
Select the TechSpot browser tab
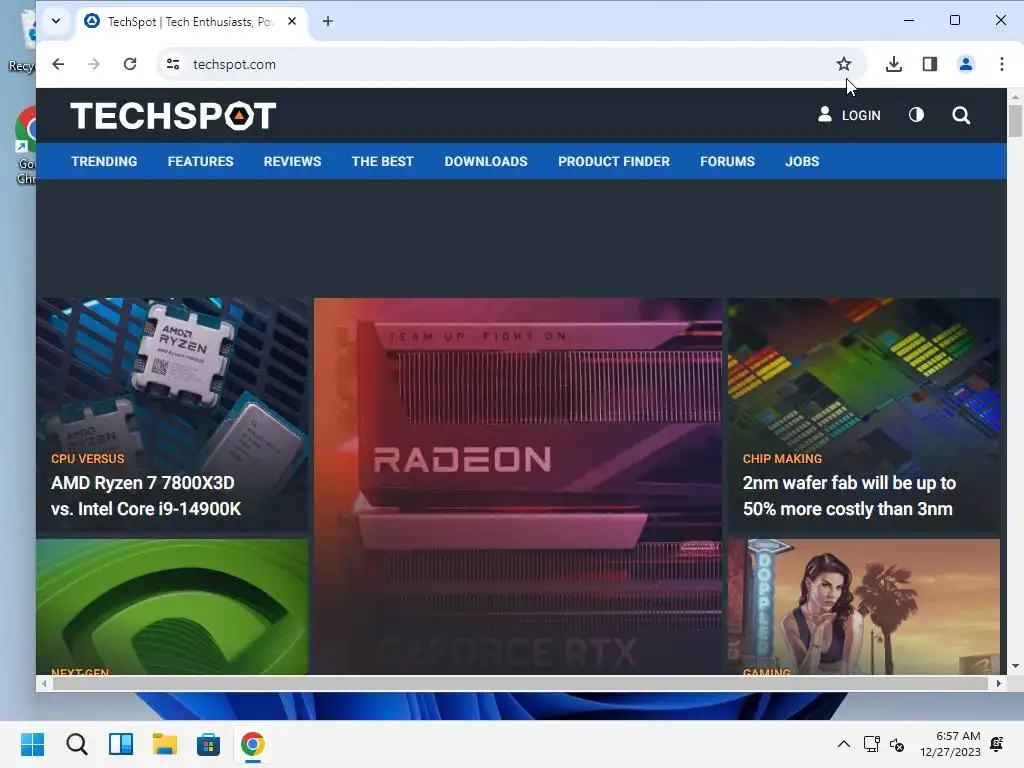(x=191, y=22)
